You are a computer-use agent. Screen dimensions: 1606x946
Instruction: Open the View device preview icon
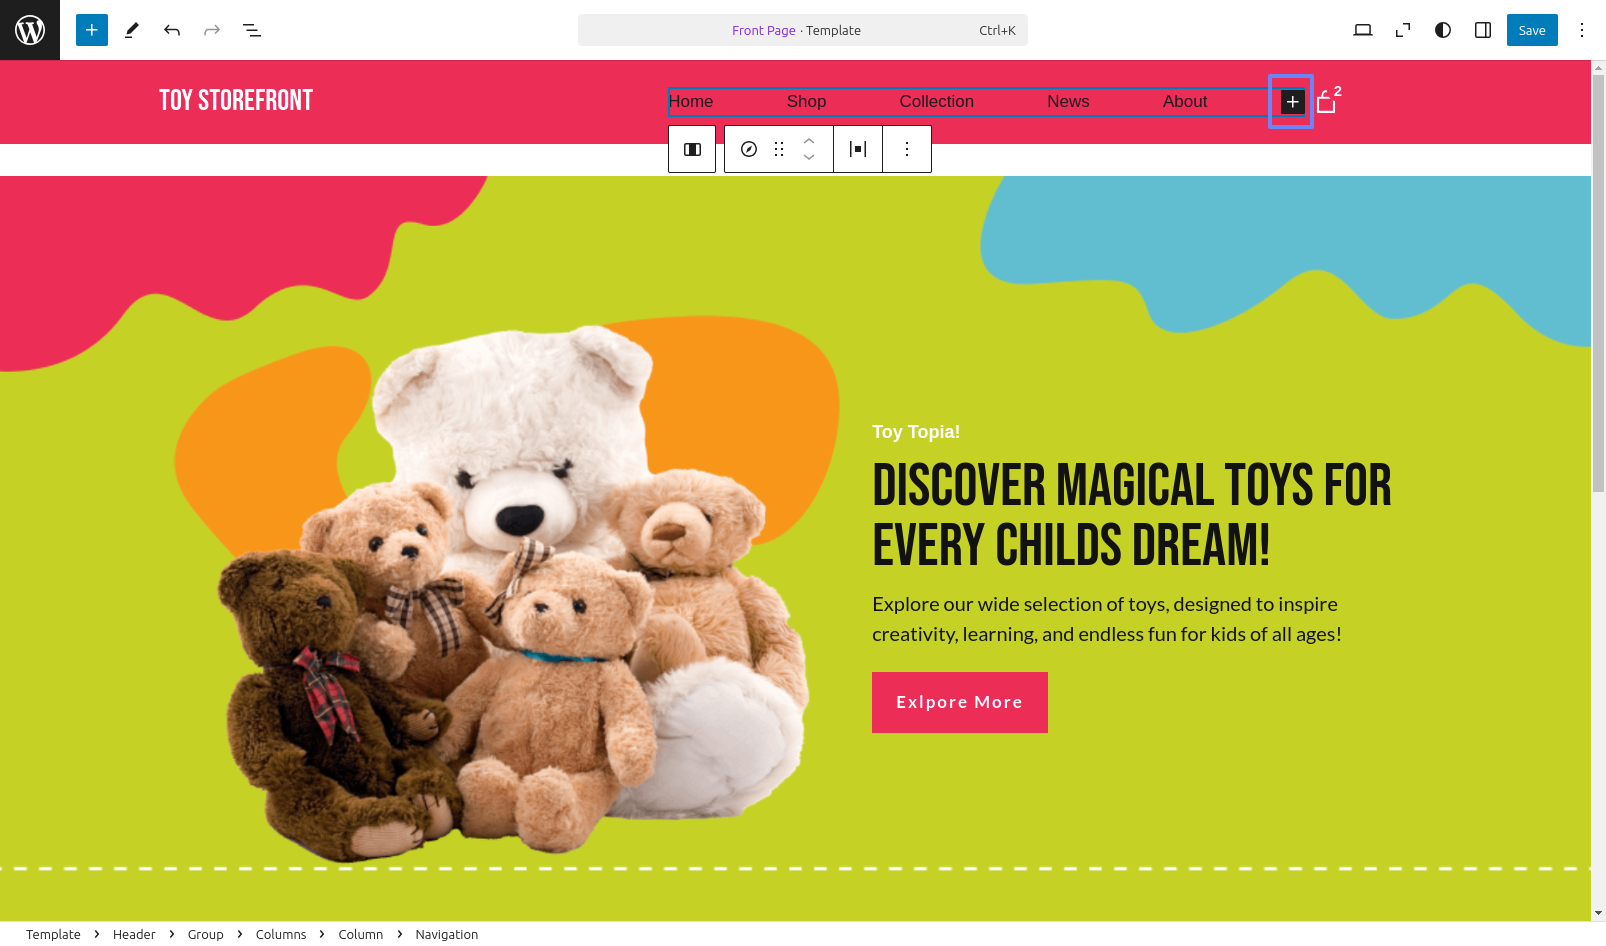click(x=1363, y=30)
